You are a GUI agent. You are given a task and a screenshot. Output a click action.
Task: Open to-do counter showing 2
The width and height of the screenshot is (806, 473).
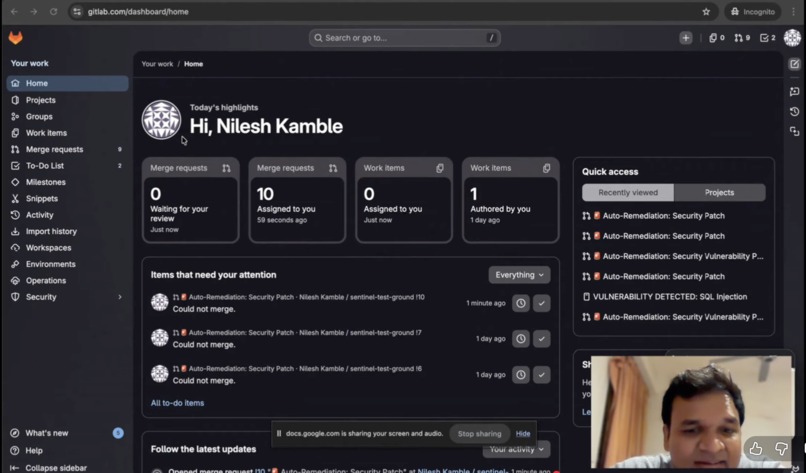[x=767, y=38]
